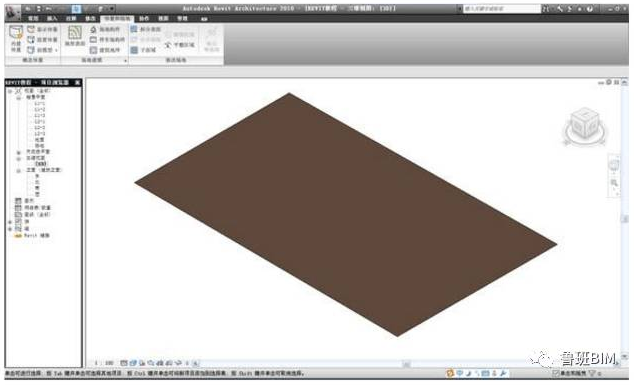Open the Revit application menu button
Screen dimensions: 634x386
click(13, 12)
